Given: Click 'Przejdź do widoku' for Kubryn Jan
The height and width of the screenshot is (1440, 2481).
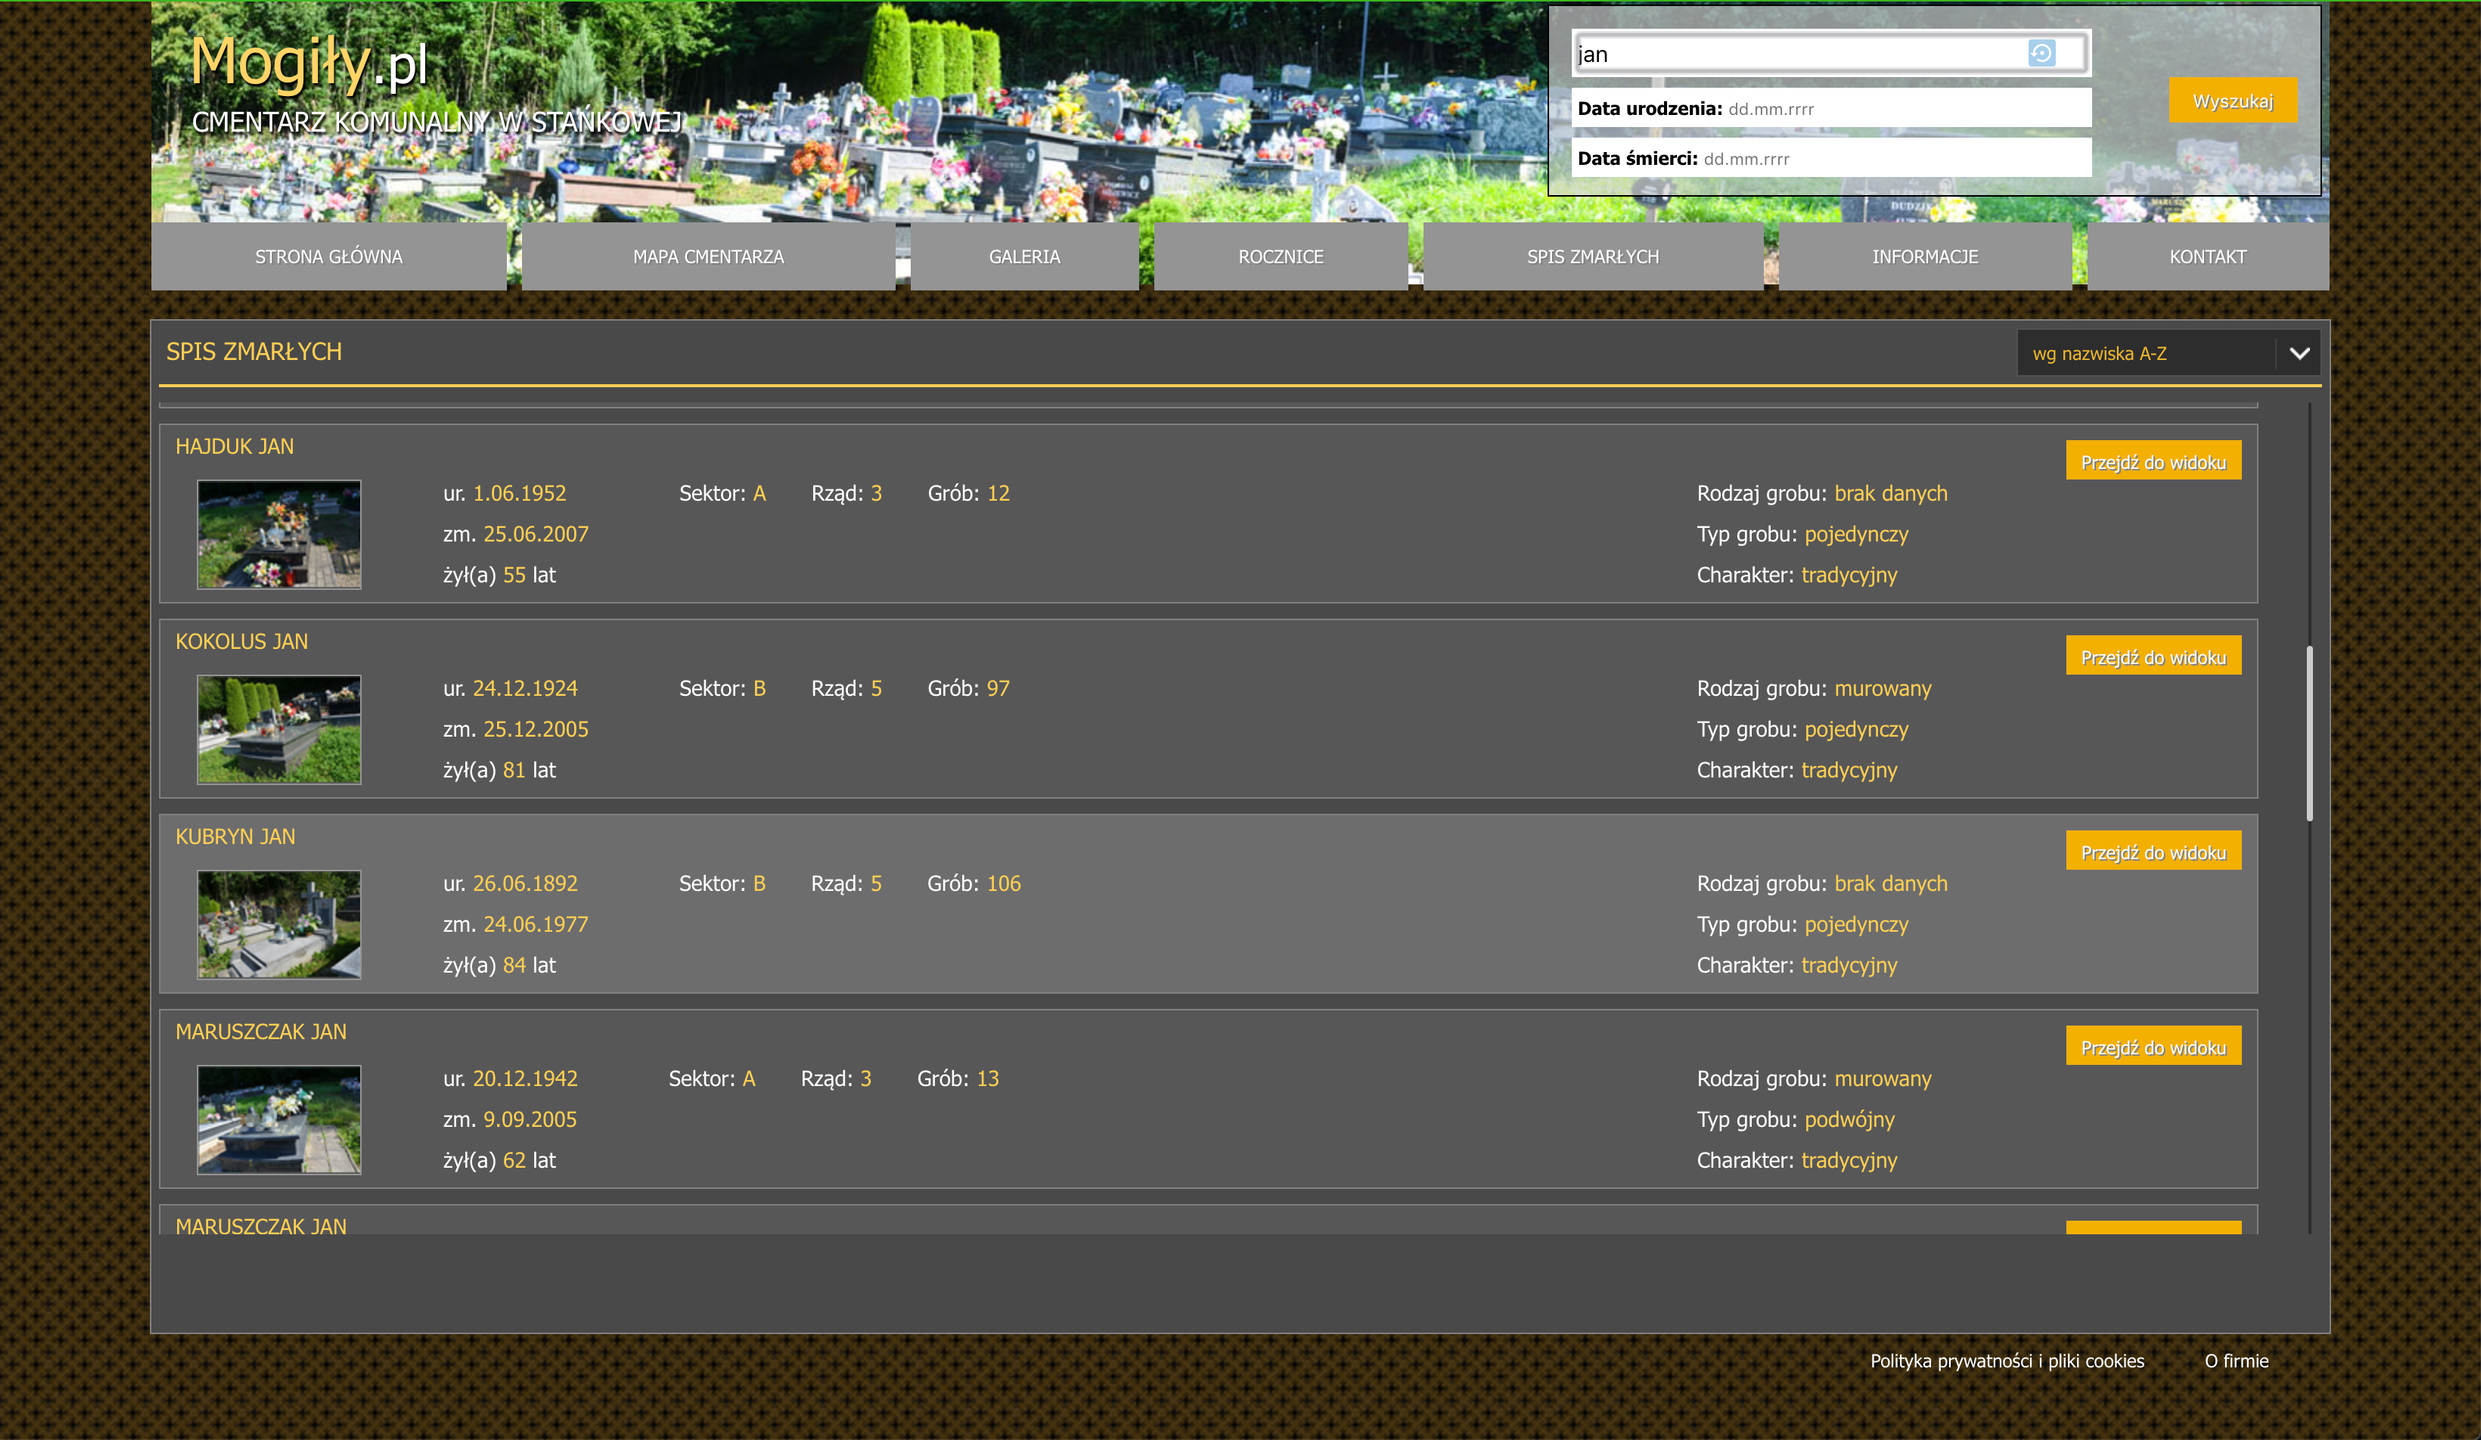Looking at the screenshot, I should (x=2152, y=852).
